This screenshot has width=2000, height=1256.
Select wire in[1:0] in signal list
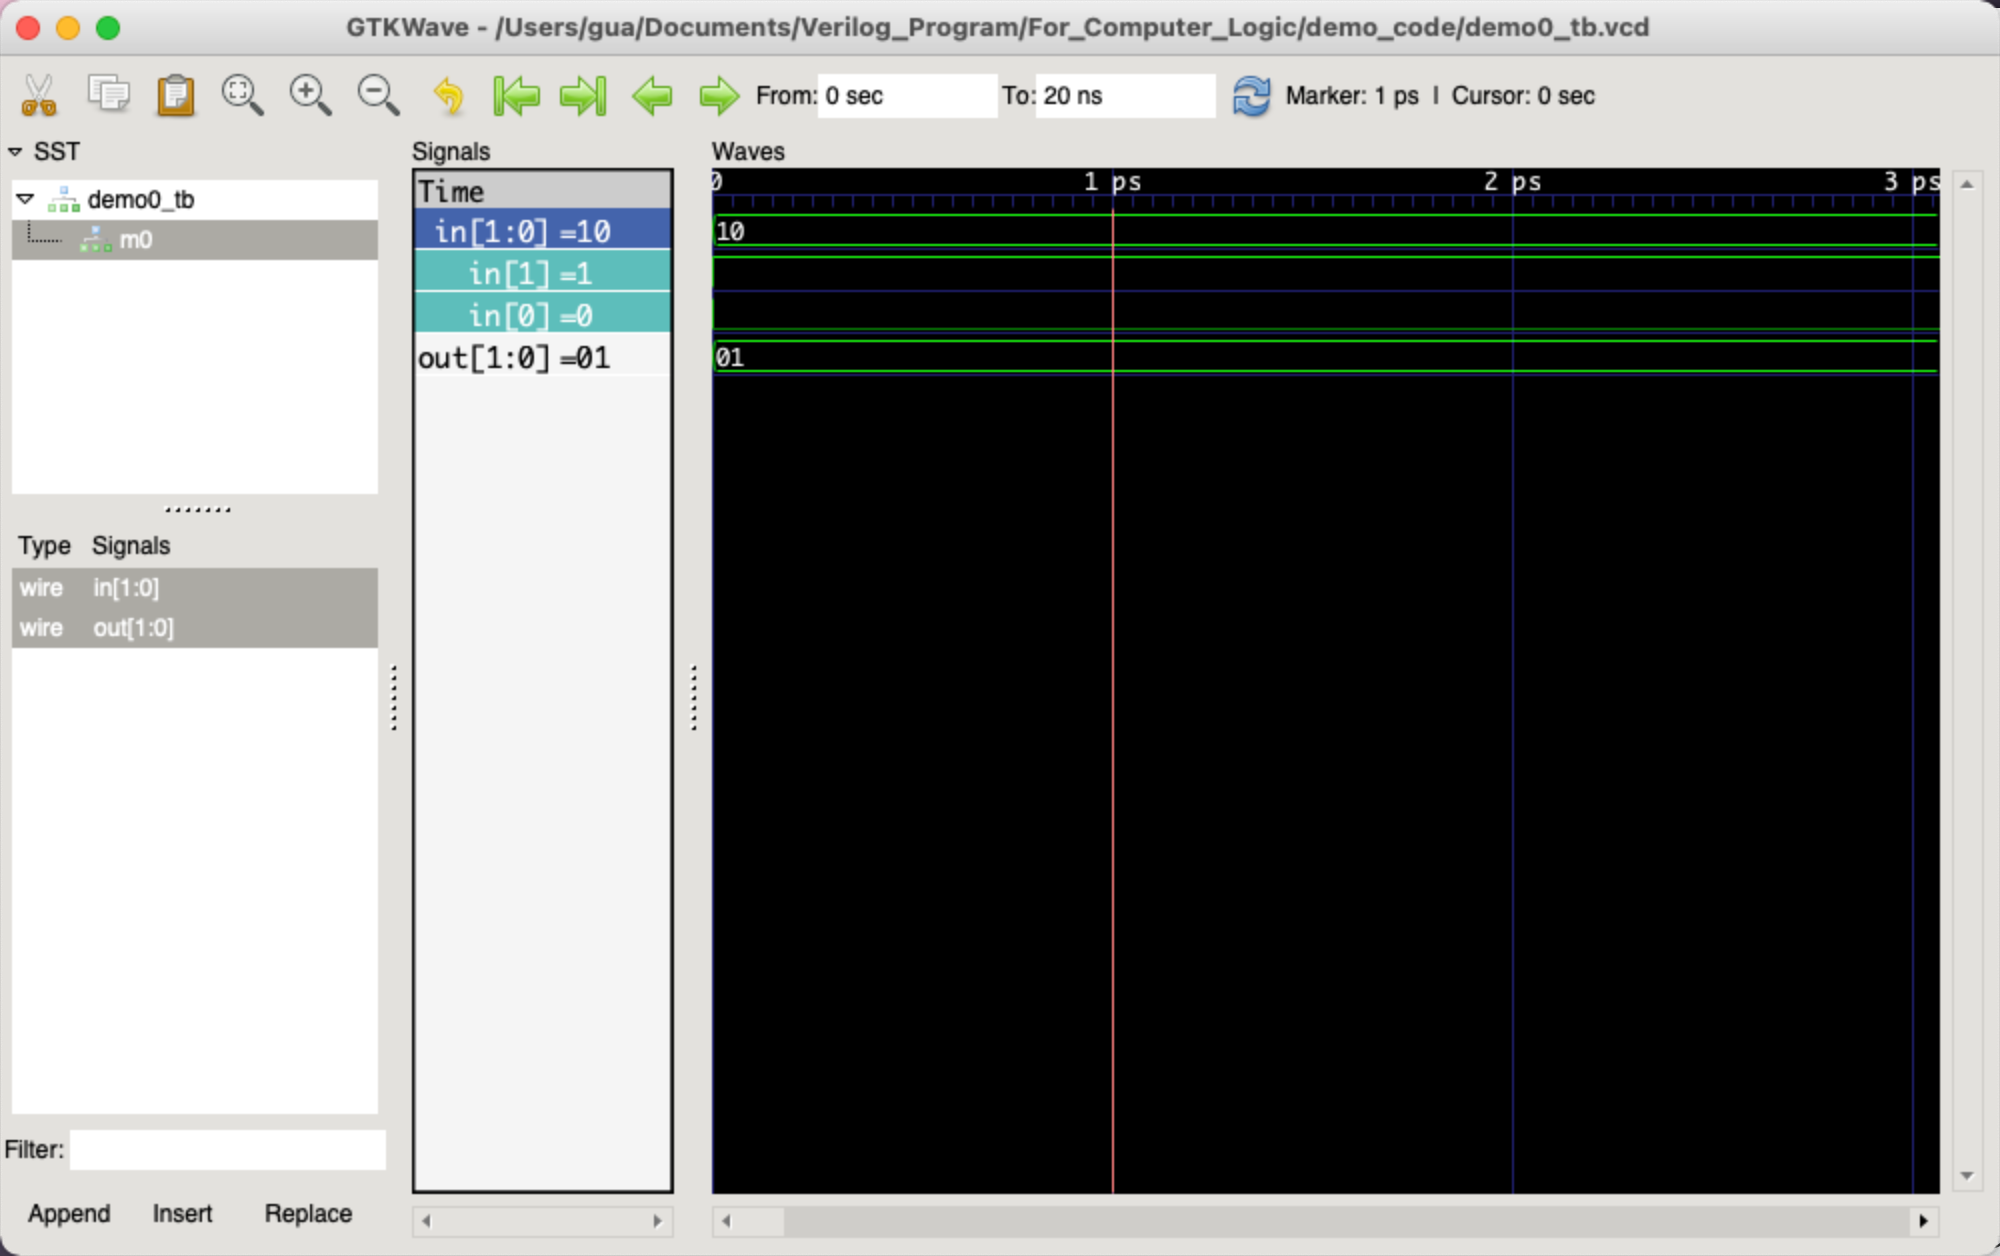pyautogui.click(x=195, y=588)
